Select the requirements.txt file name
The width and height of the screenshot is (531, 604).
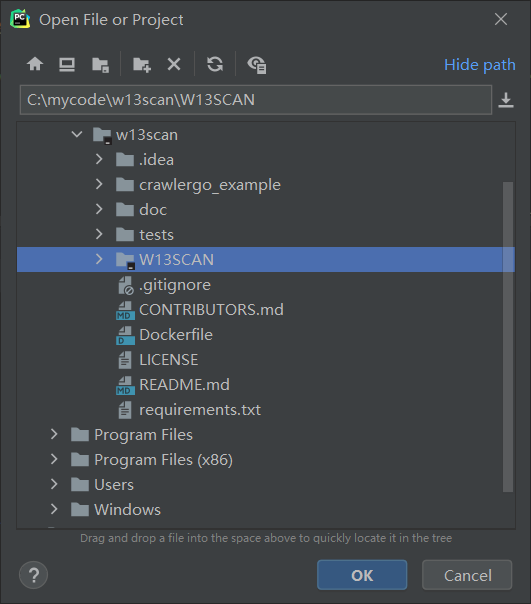pos(200,410)
